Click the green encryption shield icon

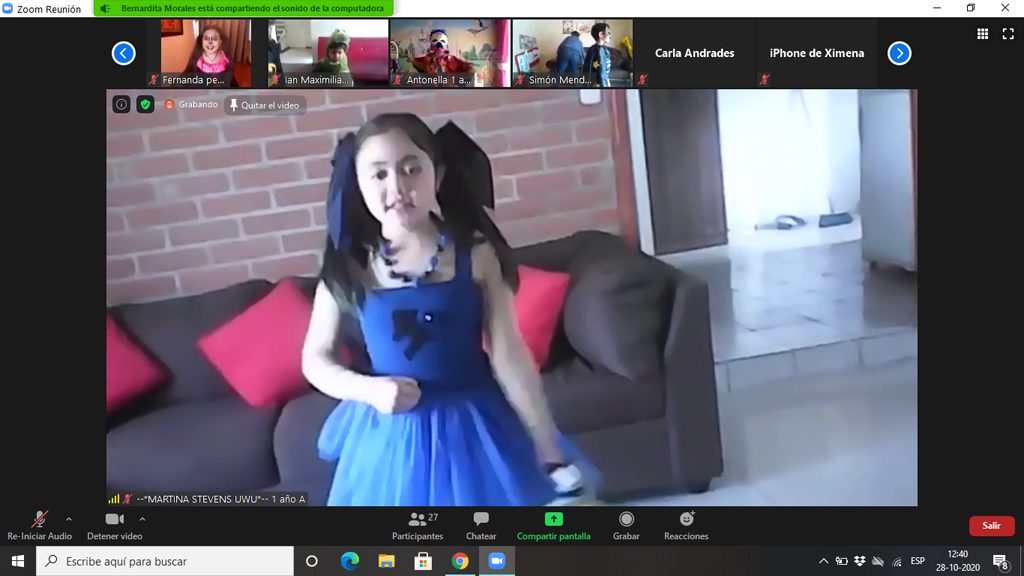[x=145, y=104]
